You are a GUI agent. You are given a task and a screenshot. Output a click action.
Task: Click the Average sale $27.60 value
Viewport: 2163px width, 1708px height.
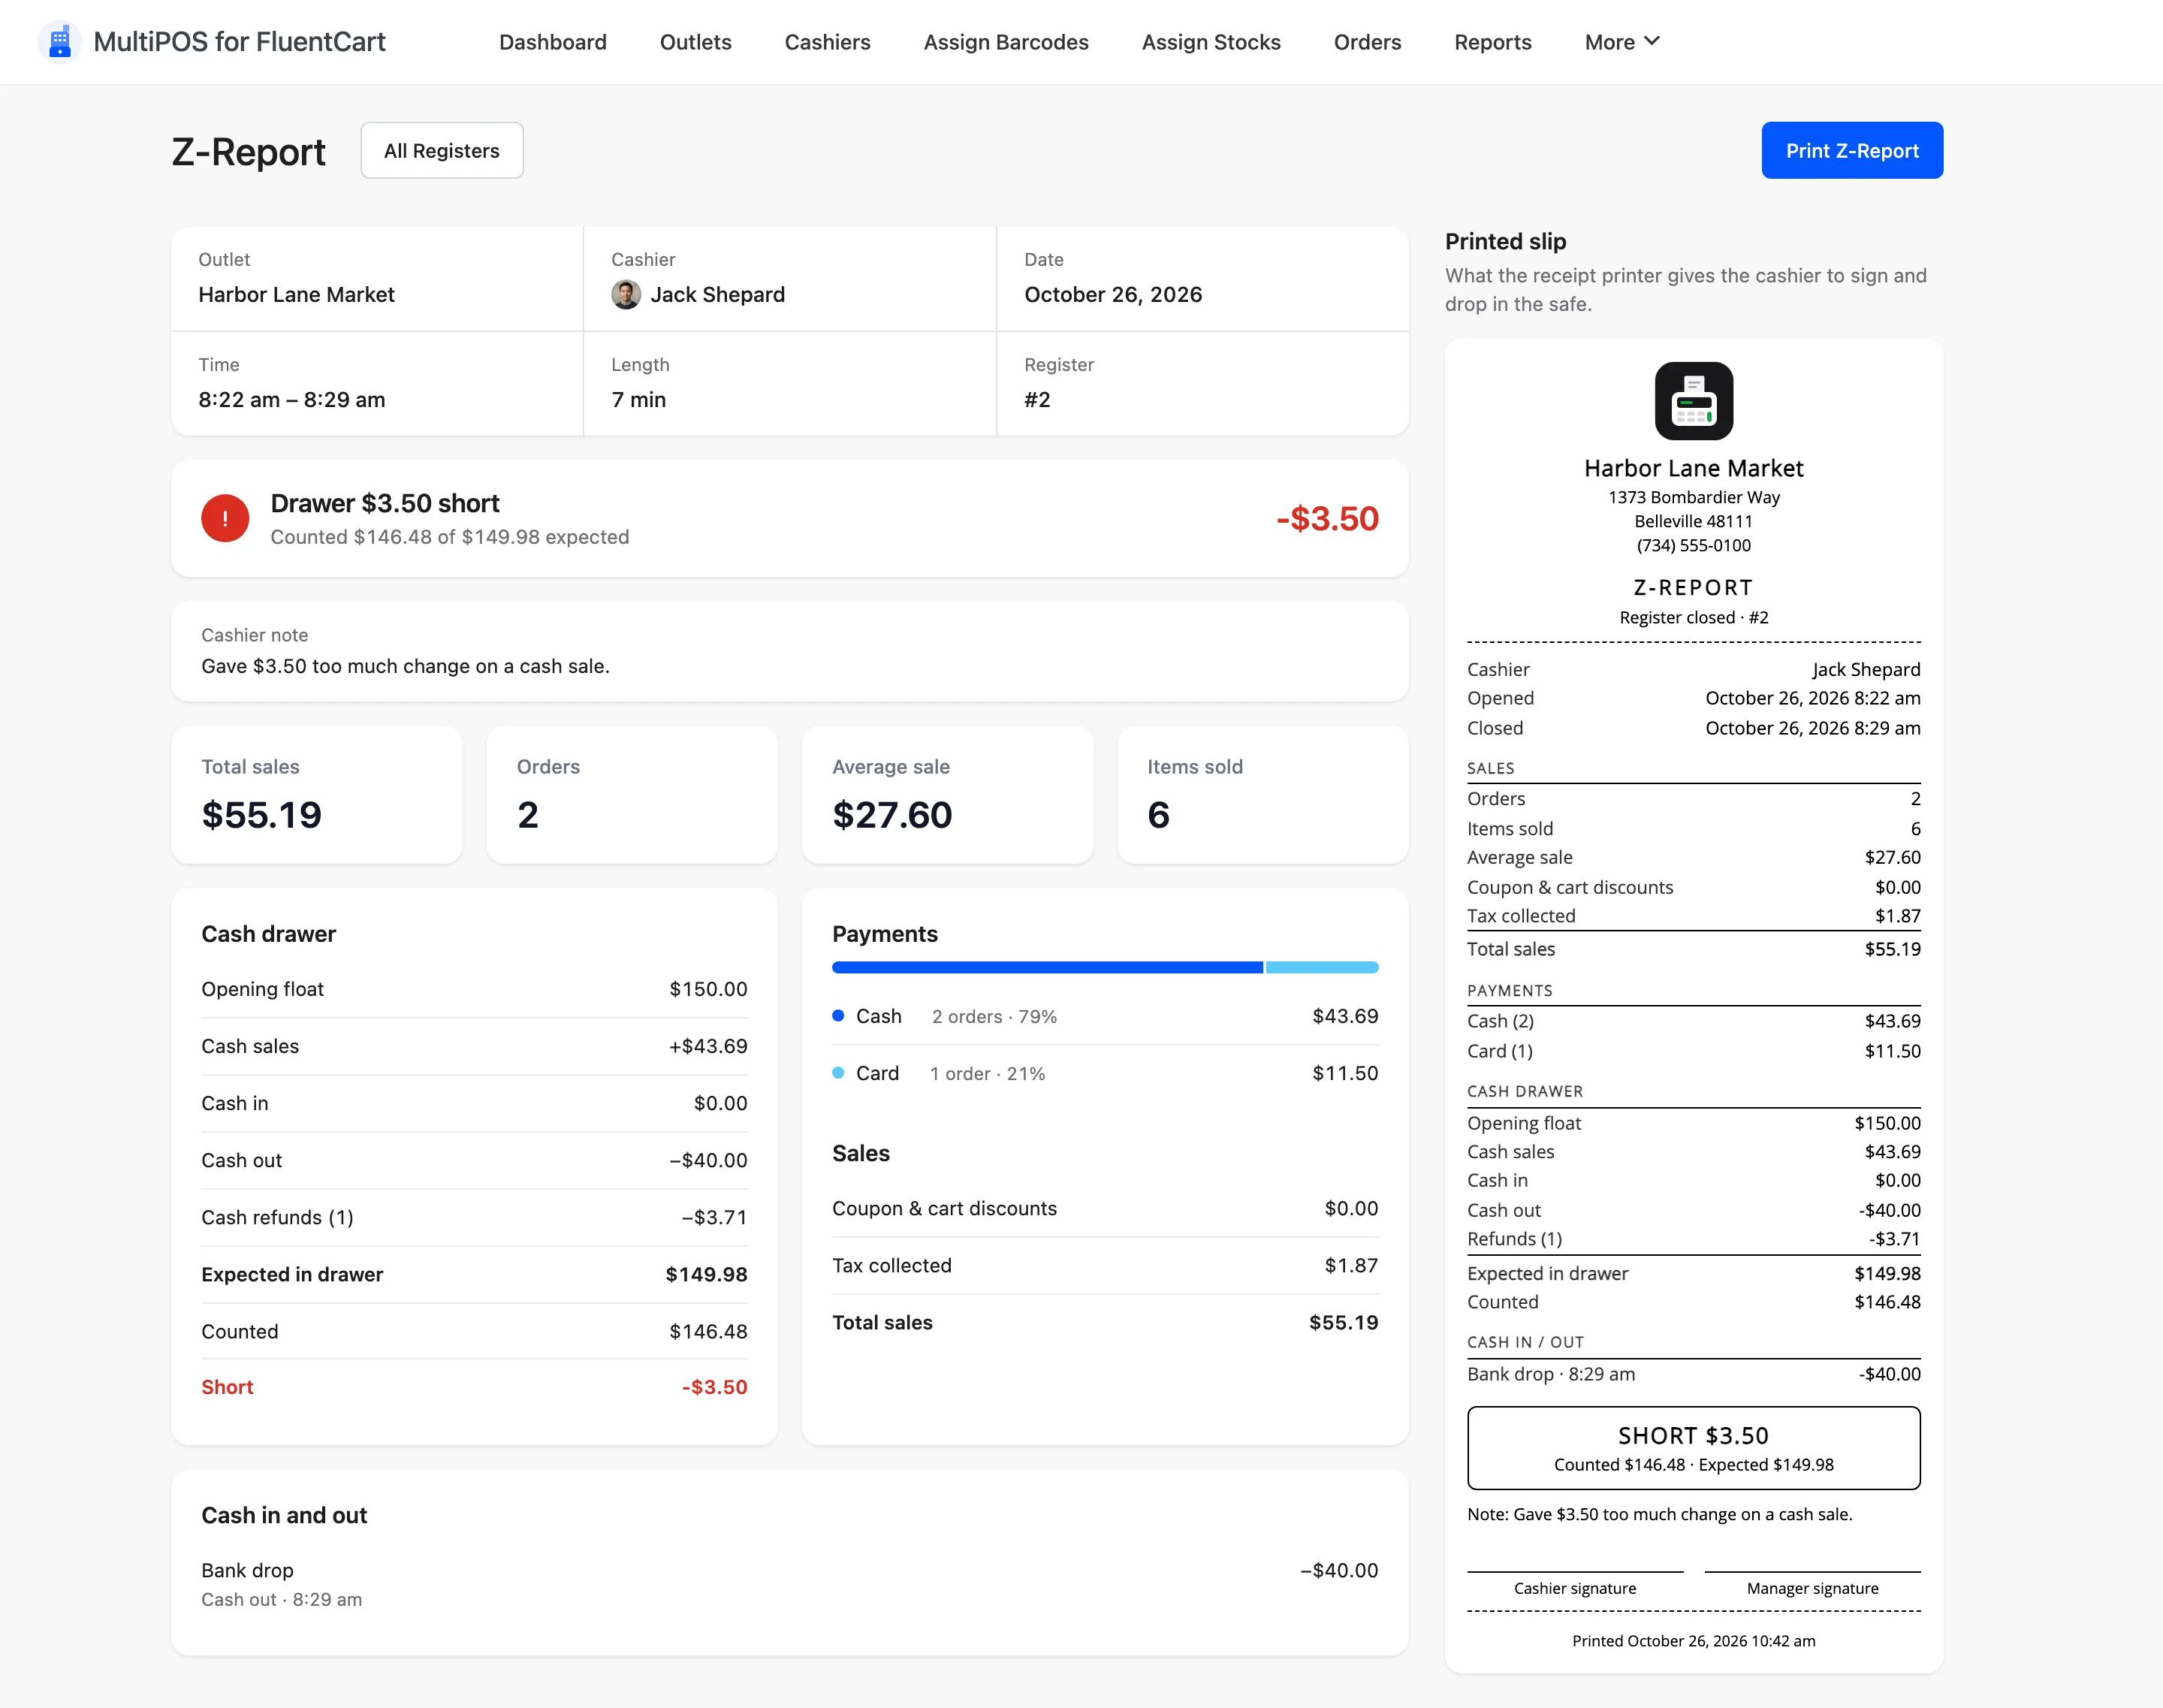(892, 814)
